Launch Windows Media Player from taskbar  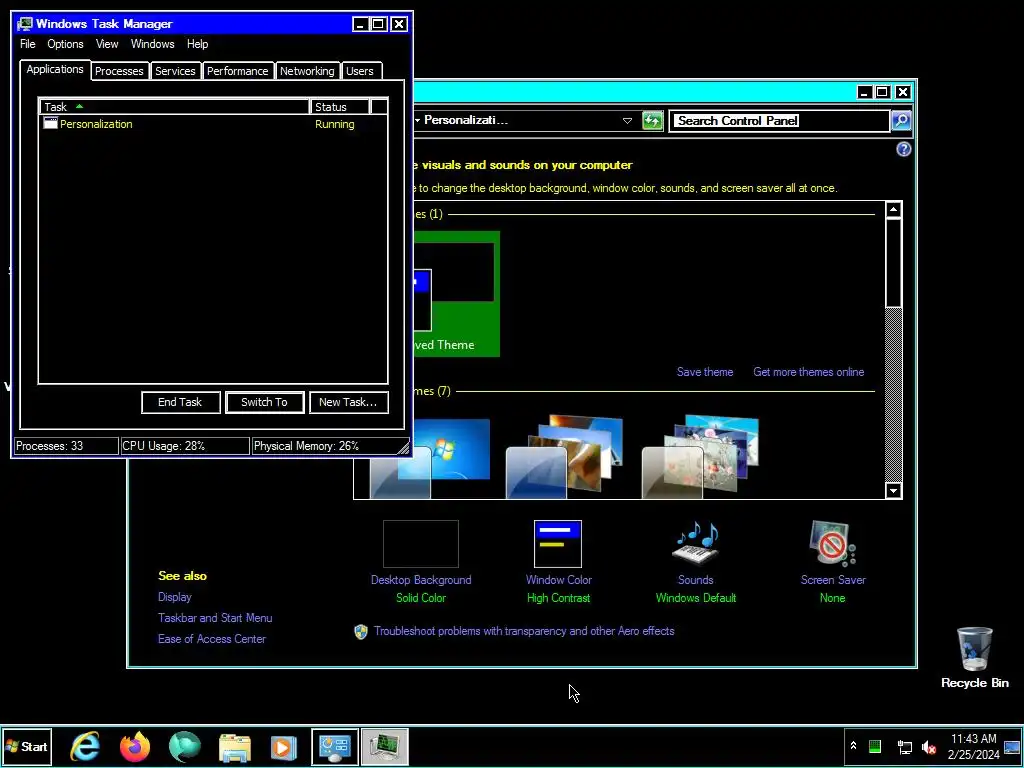pos(284,748)
